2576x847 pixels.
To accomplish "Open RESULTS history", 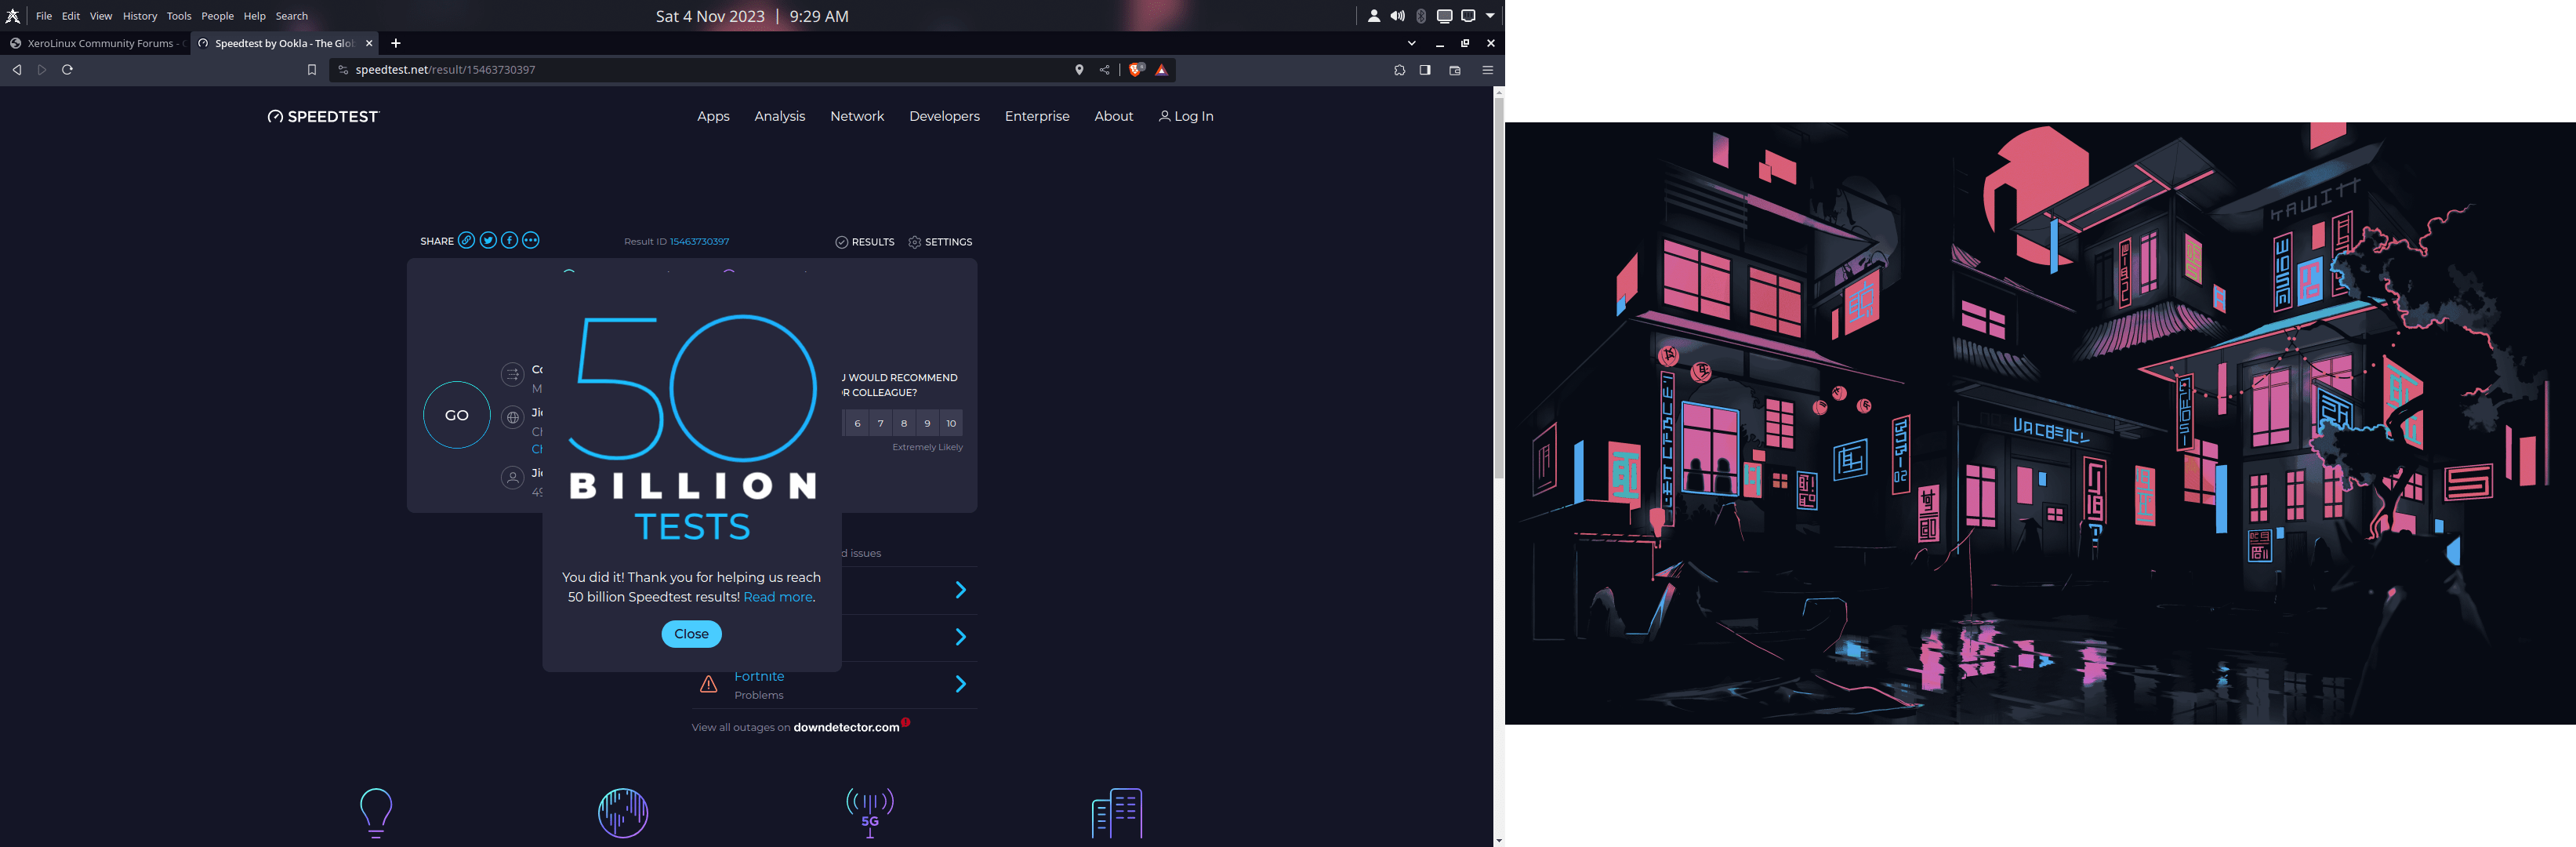I will 865,242.
